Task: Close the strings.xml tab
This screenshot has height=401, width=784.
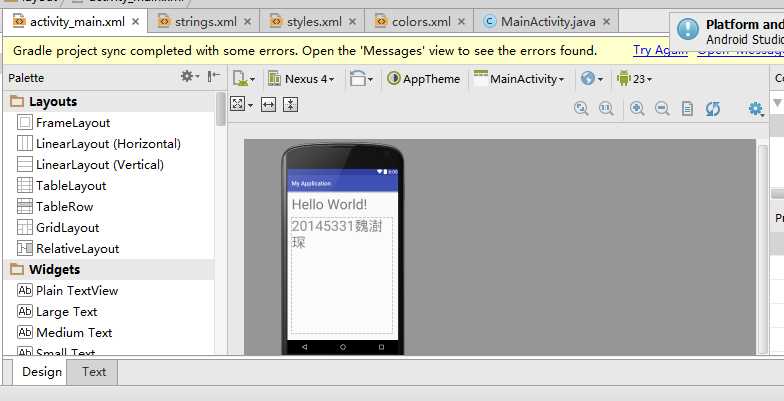Action: (248, 22)
